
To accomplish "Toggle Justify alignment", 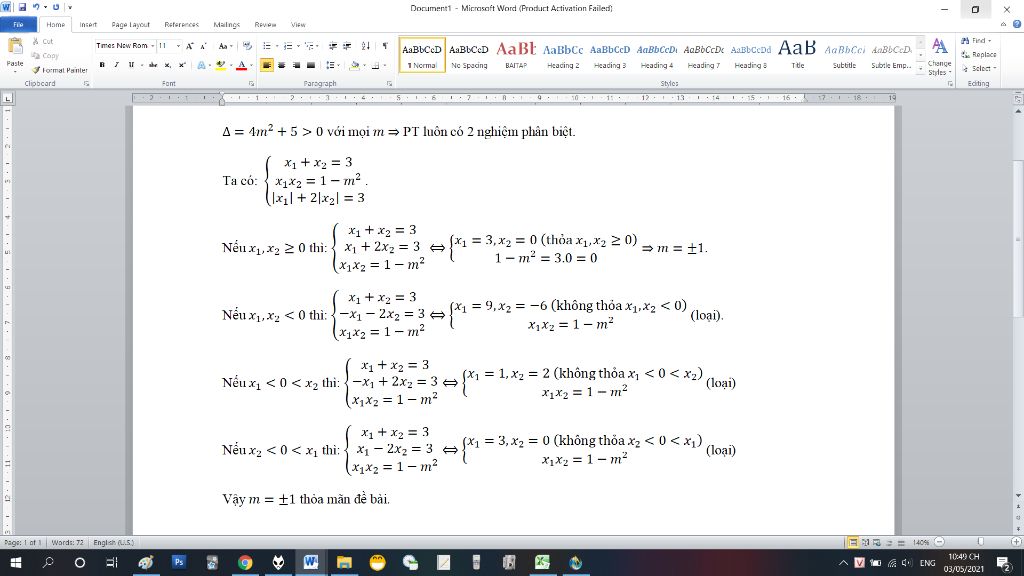I will 311,65.
